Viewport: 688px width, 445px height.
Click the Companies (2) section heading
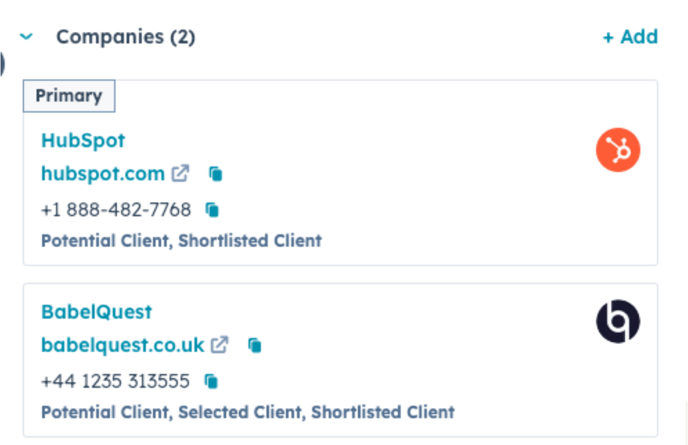pyautogui.click(x=125, y=37)
